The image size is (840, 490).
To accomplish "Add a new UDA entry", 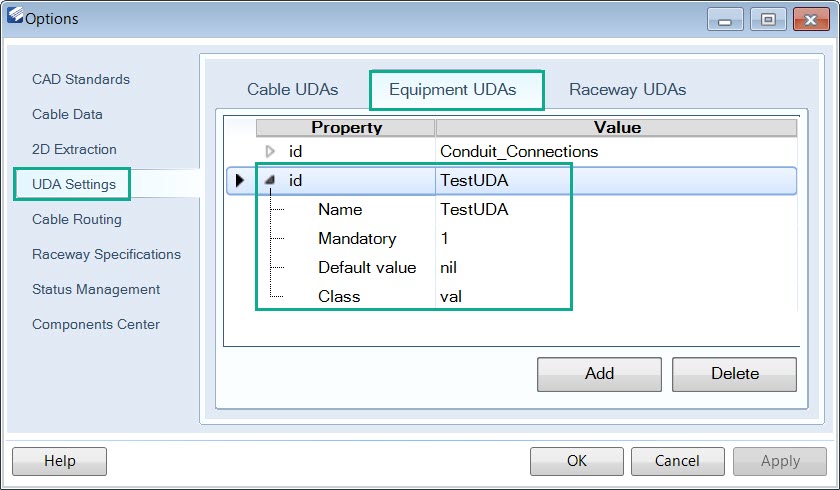I will [599, 374].
